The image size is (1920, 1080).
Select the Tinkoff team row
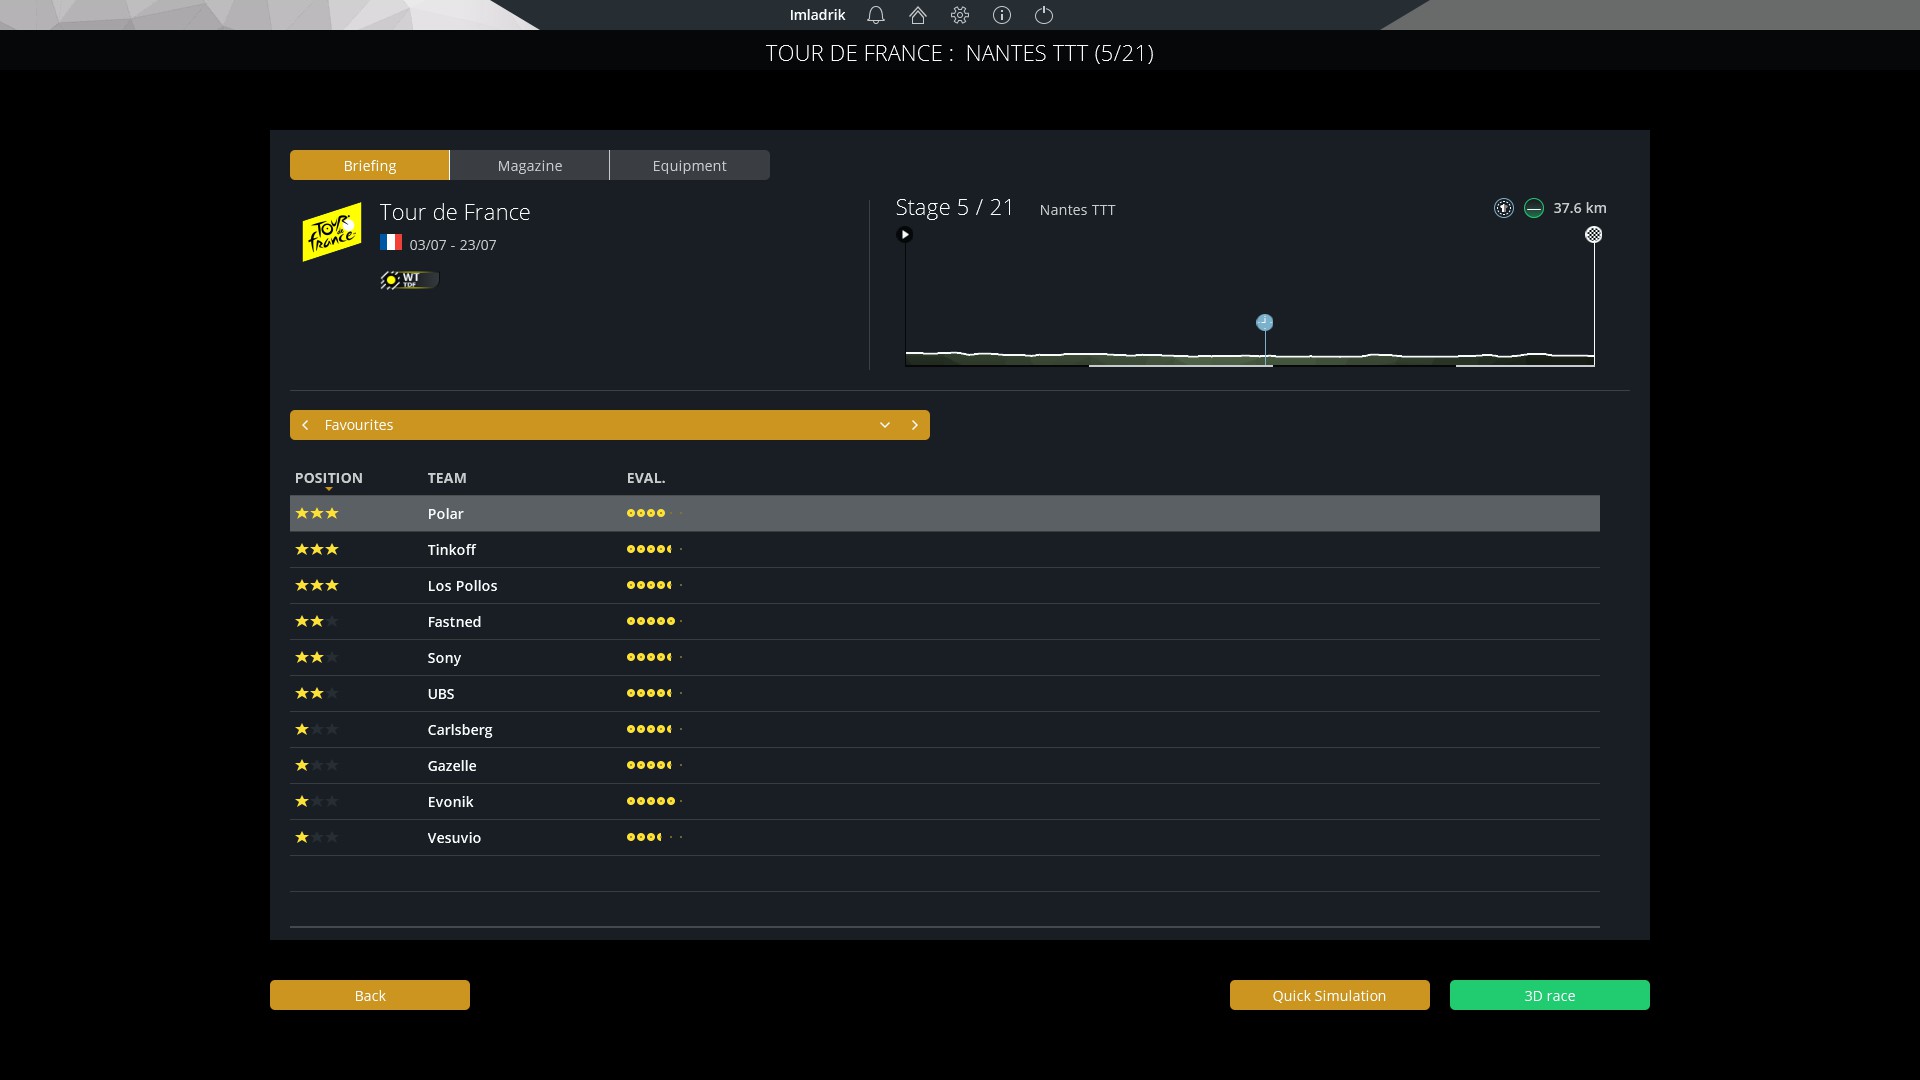[x=451, y=550]
